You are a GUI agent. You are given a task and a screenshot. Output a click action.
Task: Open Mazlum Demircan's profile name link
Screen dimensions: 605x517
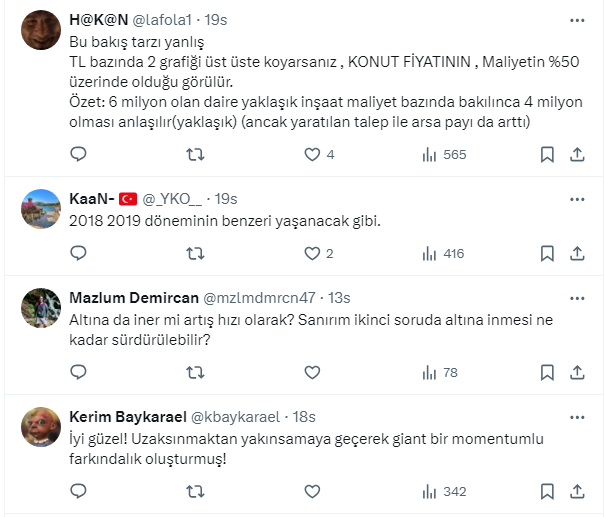(134, 298)
